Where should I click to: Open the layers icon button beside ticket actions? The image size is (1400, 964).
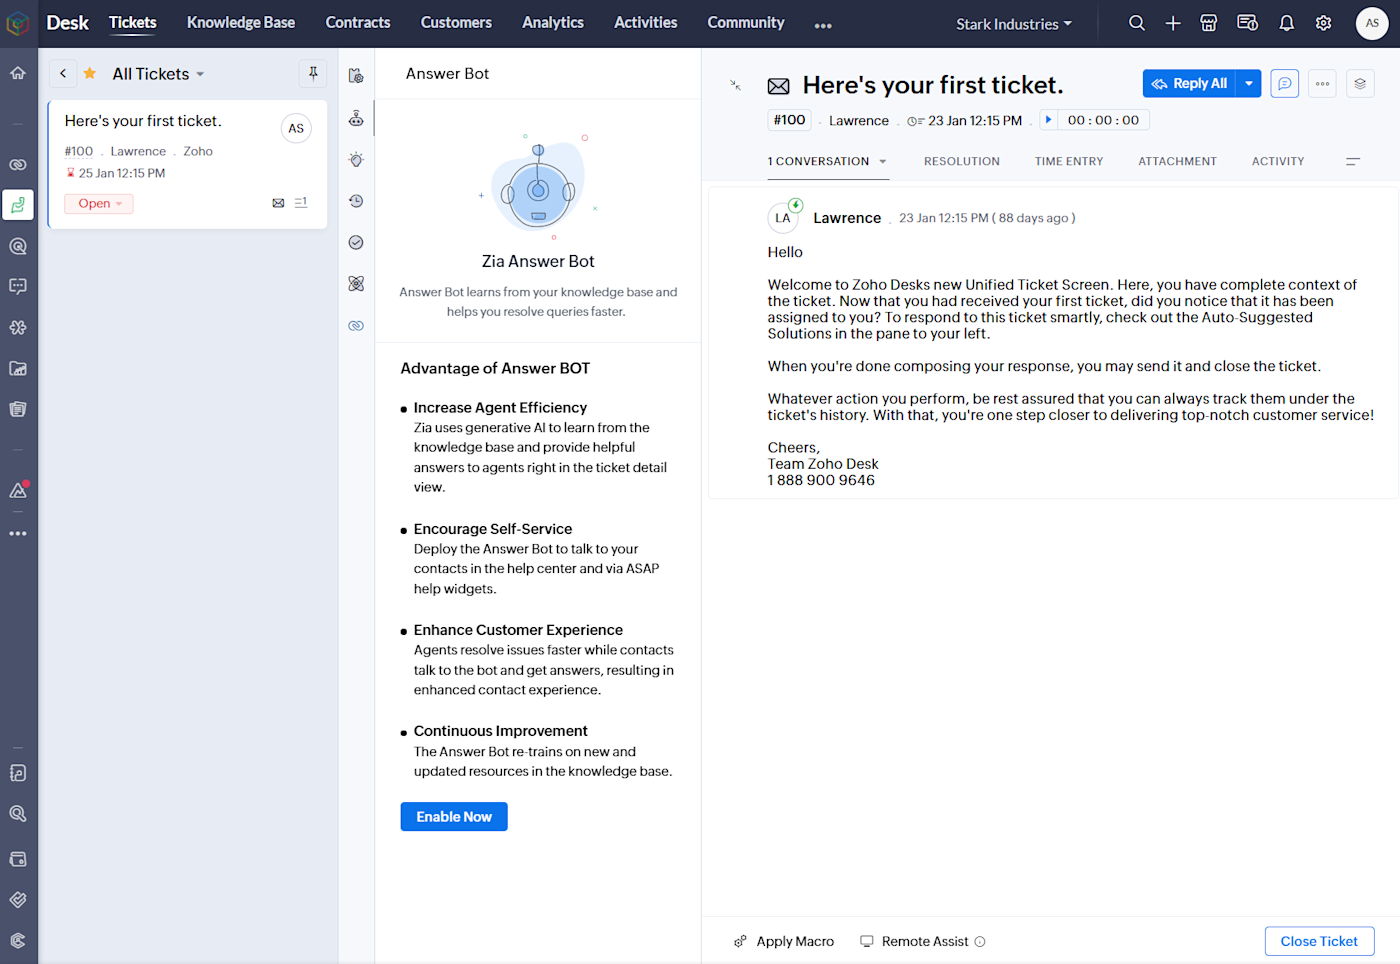click(x=1360, y=84)
